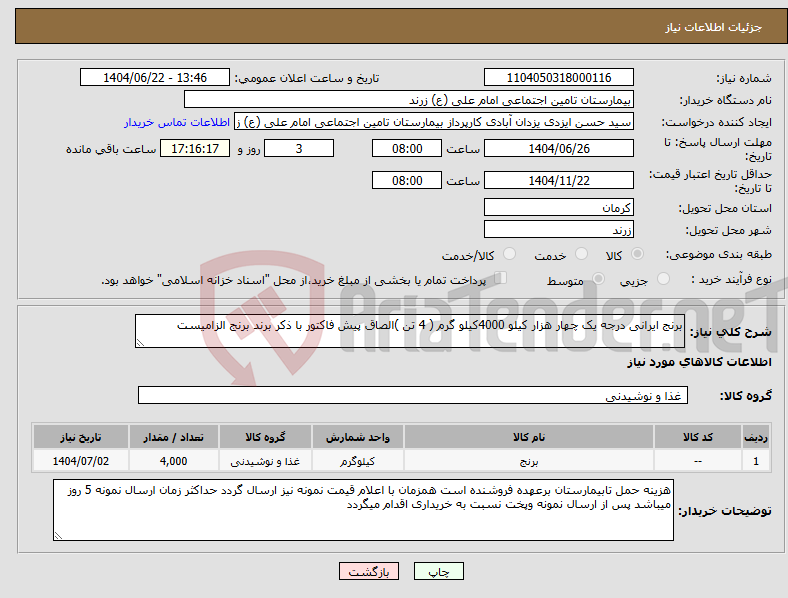
Task: Click the buyer organization name field
Action: (409, 99)
